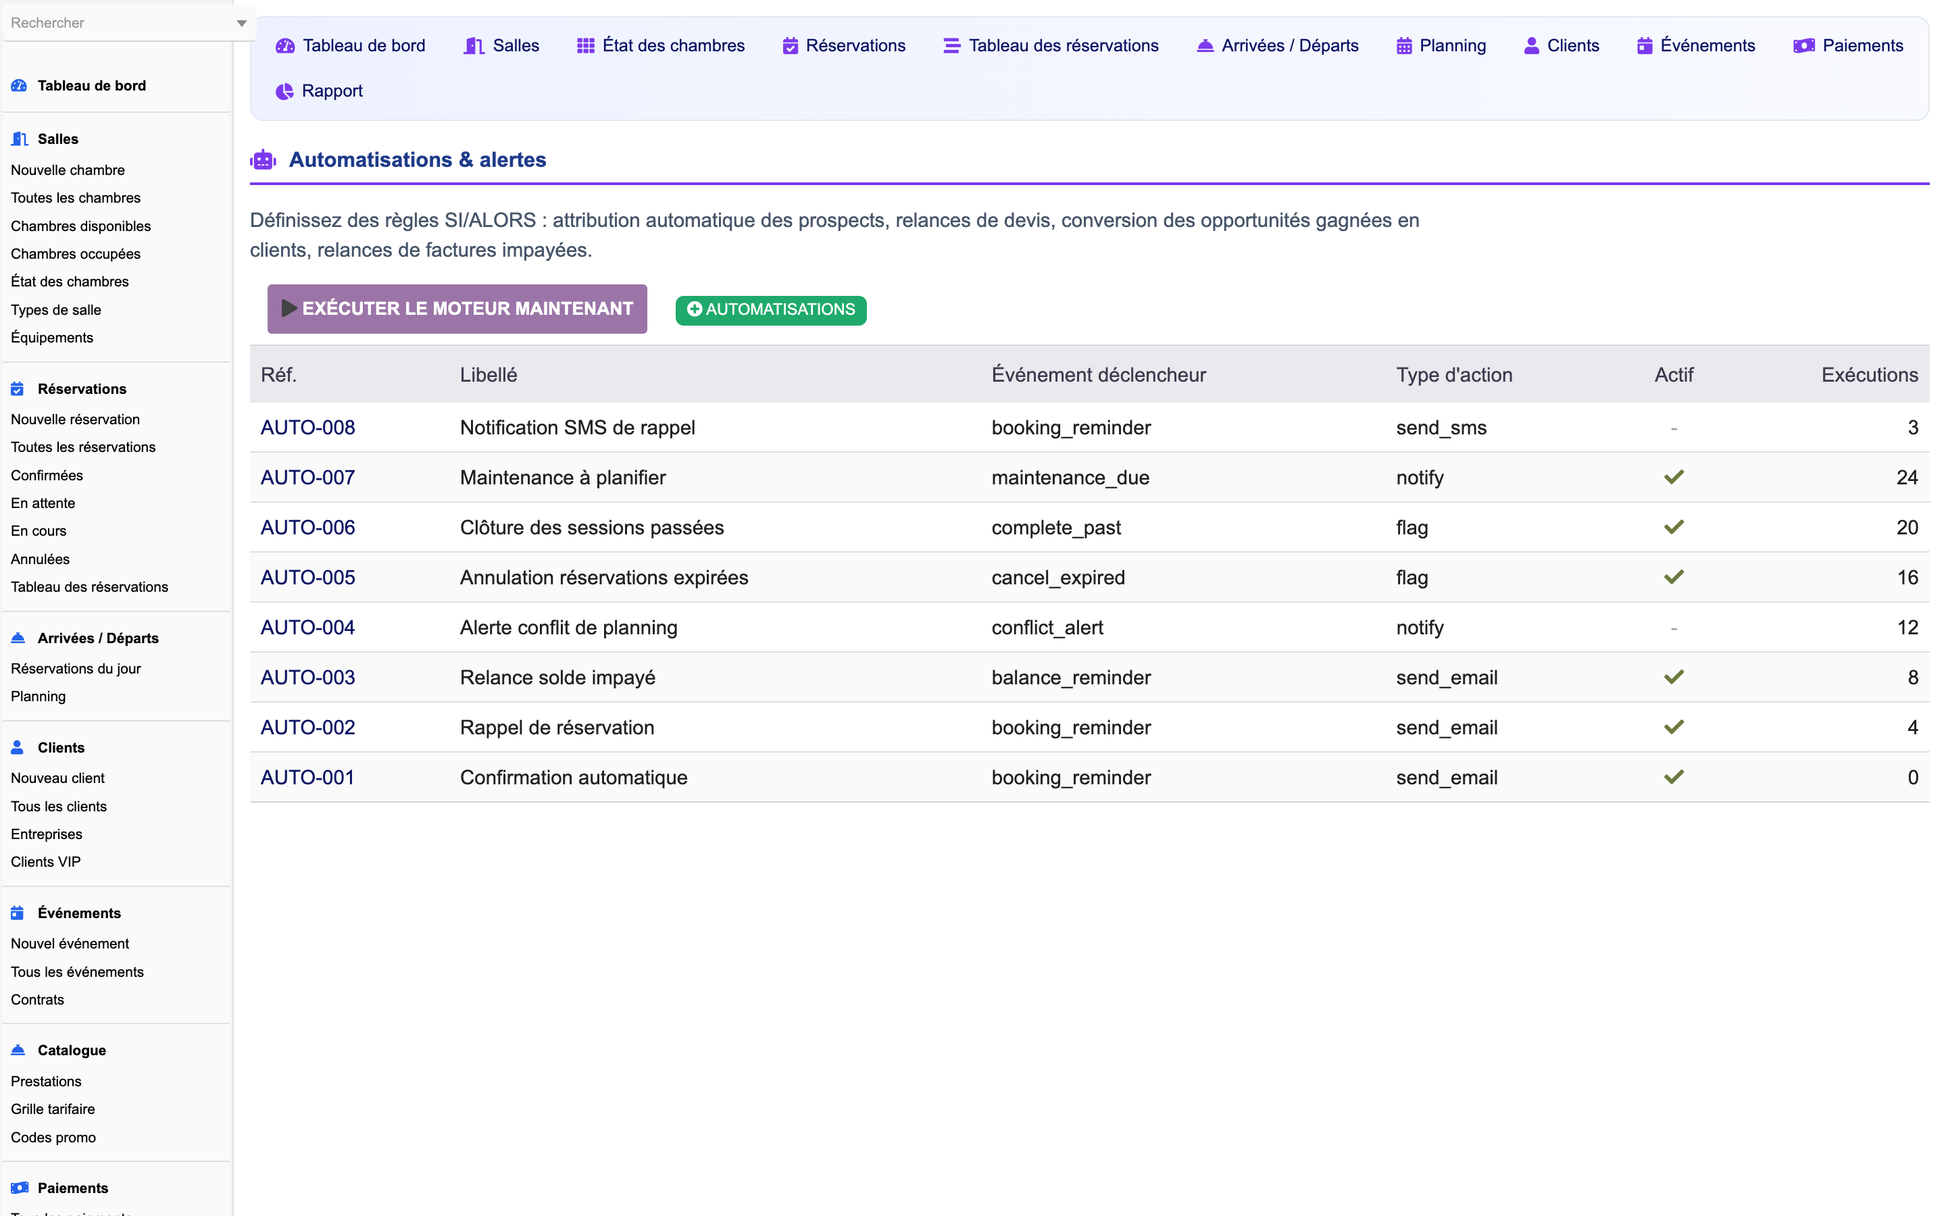Click the Planning calendar icon in top navigation
This screenshot has height=1216, width=1946.
coord(1404,46)
